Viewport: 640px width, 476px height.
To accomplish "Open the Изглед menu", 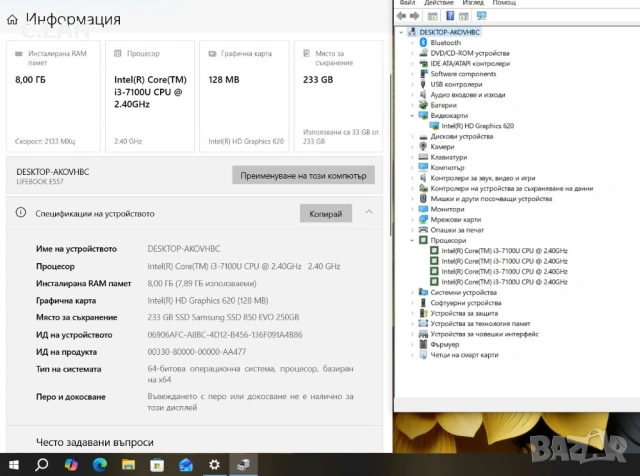I will pos(473,3).
